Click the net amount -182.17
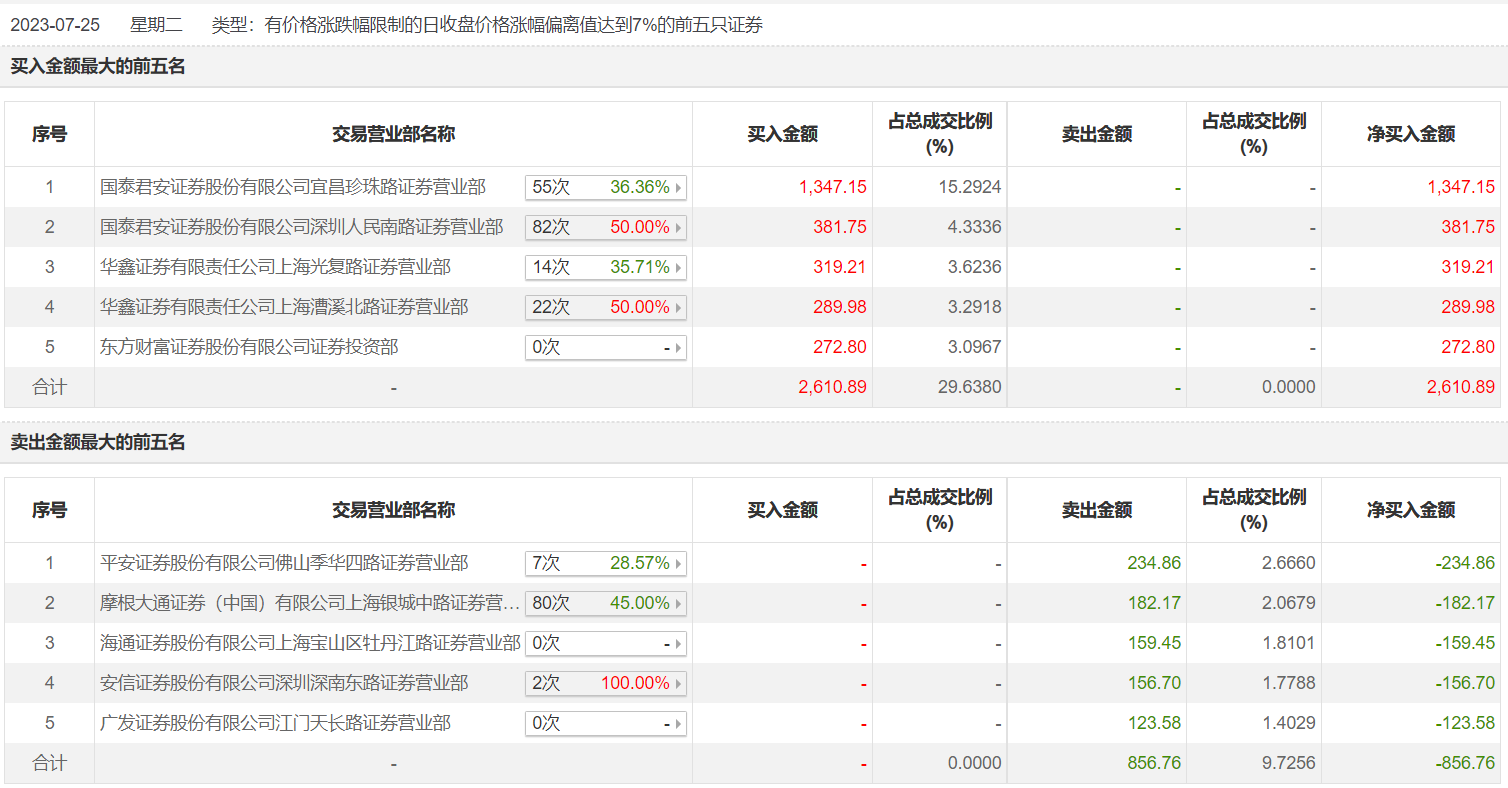The height and width of the screenshot is (788, 1508). pyautogui.click(x=1465, y=603)
